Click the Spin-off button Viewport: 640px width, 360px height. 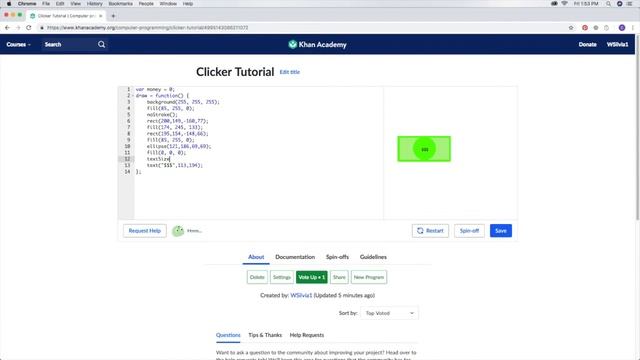pos(469,231)
